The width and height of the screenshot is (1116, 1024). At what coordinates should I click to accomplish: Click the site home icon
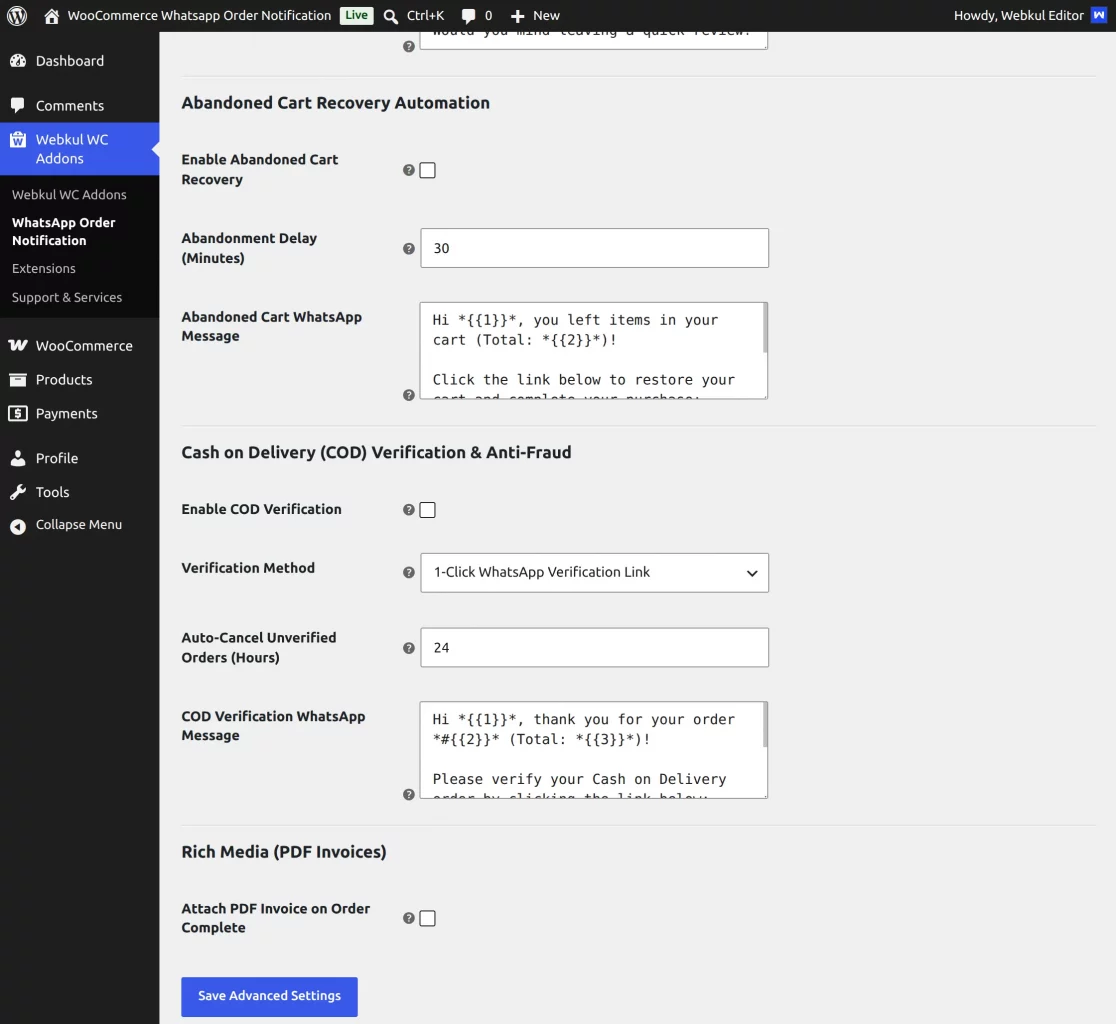51,16
